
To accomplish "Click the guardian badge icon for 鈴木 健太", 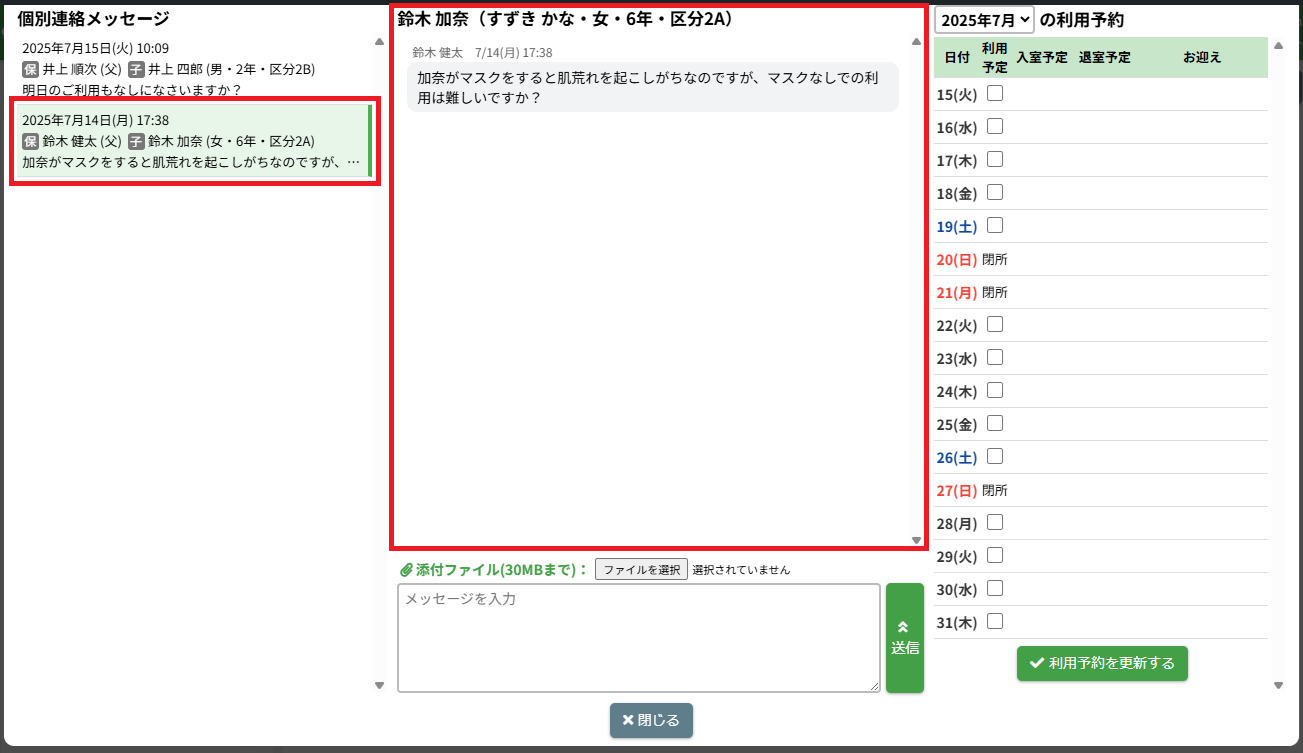I will 30,141.
